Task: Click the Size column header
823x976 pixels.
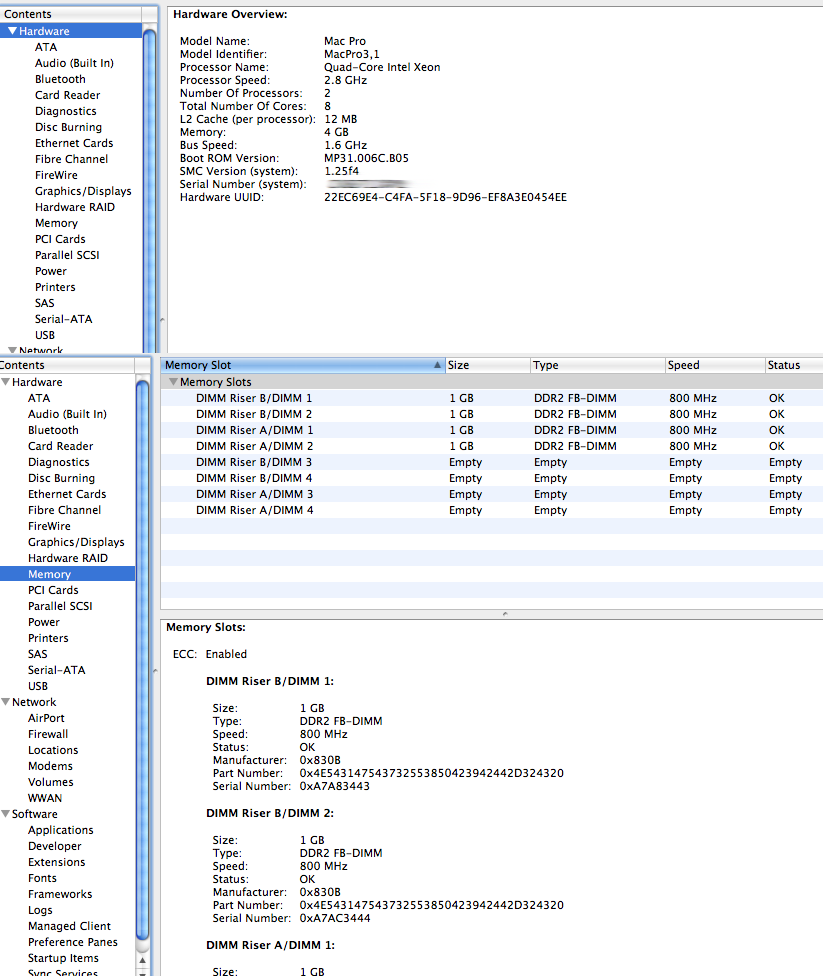Action: [x=487, y=365]
